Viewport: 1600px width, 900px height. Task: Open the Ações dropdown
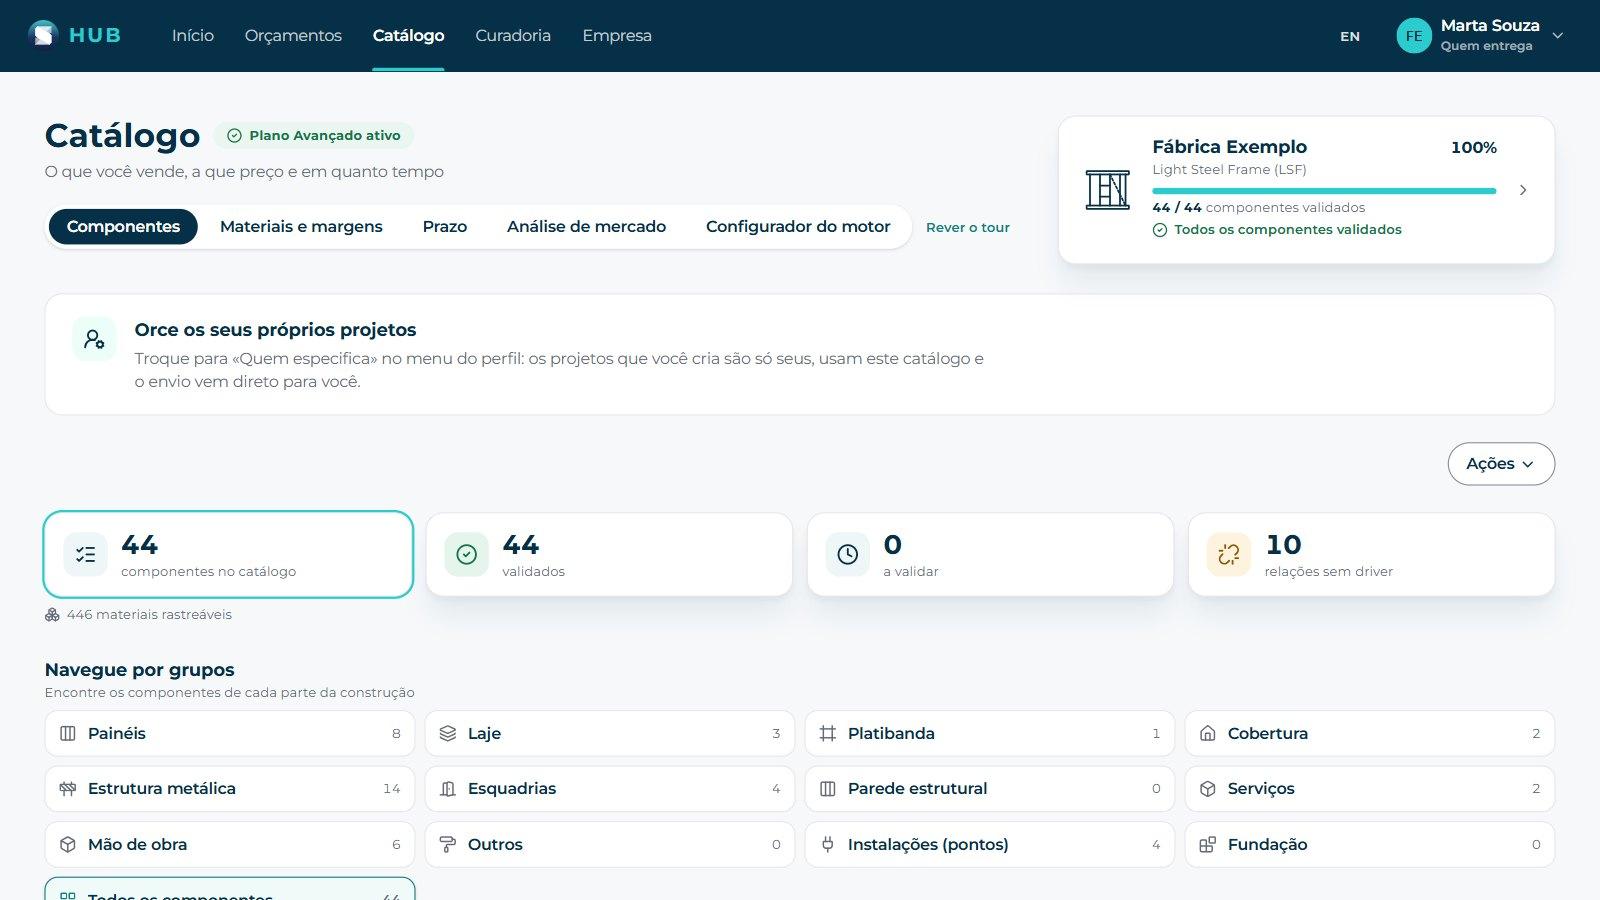[x=1501, y=464]
